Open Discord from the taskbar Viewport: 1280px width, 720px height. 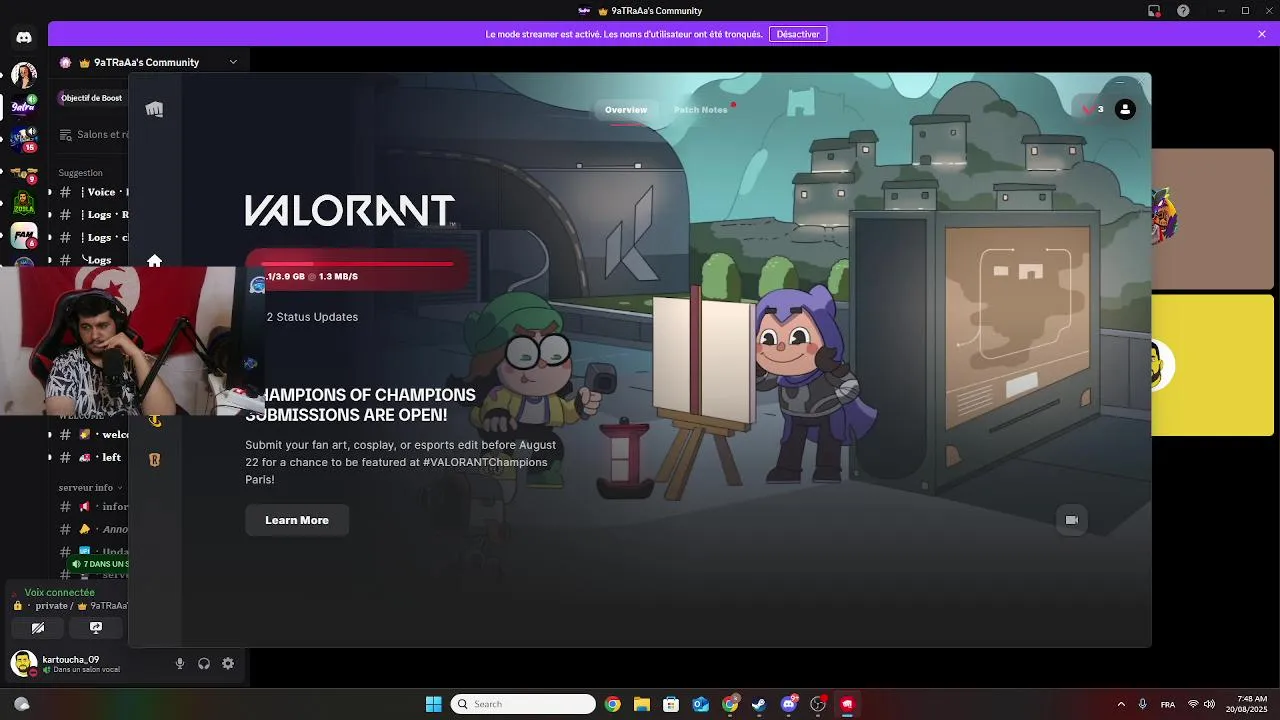[x=789, y=704]
